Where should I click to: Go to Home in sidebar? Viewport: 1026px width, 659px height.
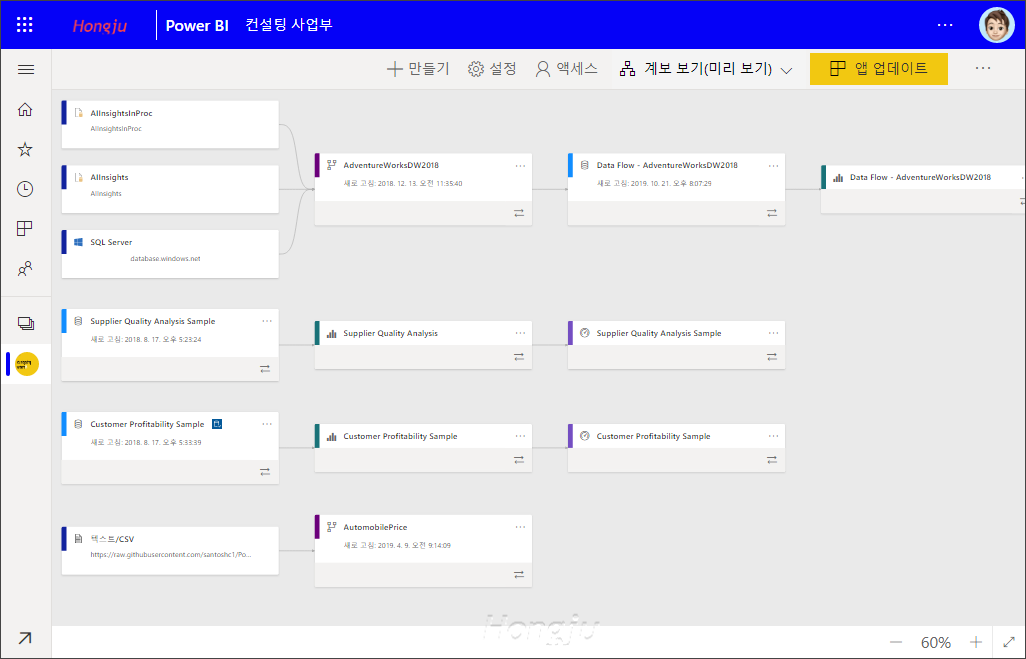point(25,109)
